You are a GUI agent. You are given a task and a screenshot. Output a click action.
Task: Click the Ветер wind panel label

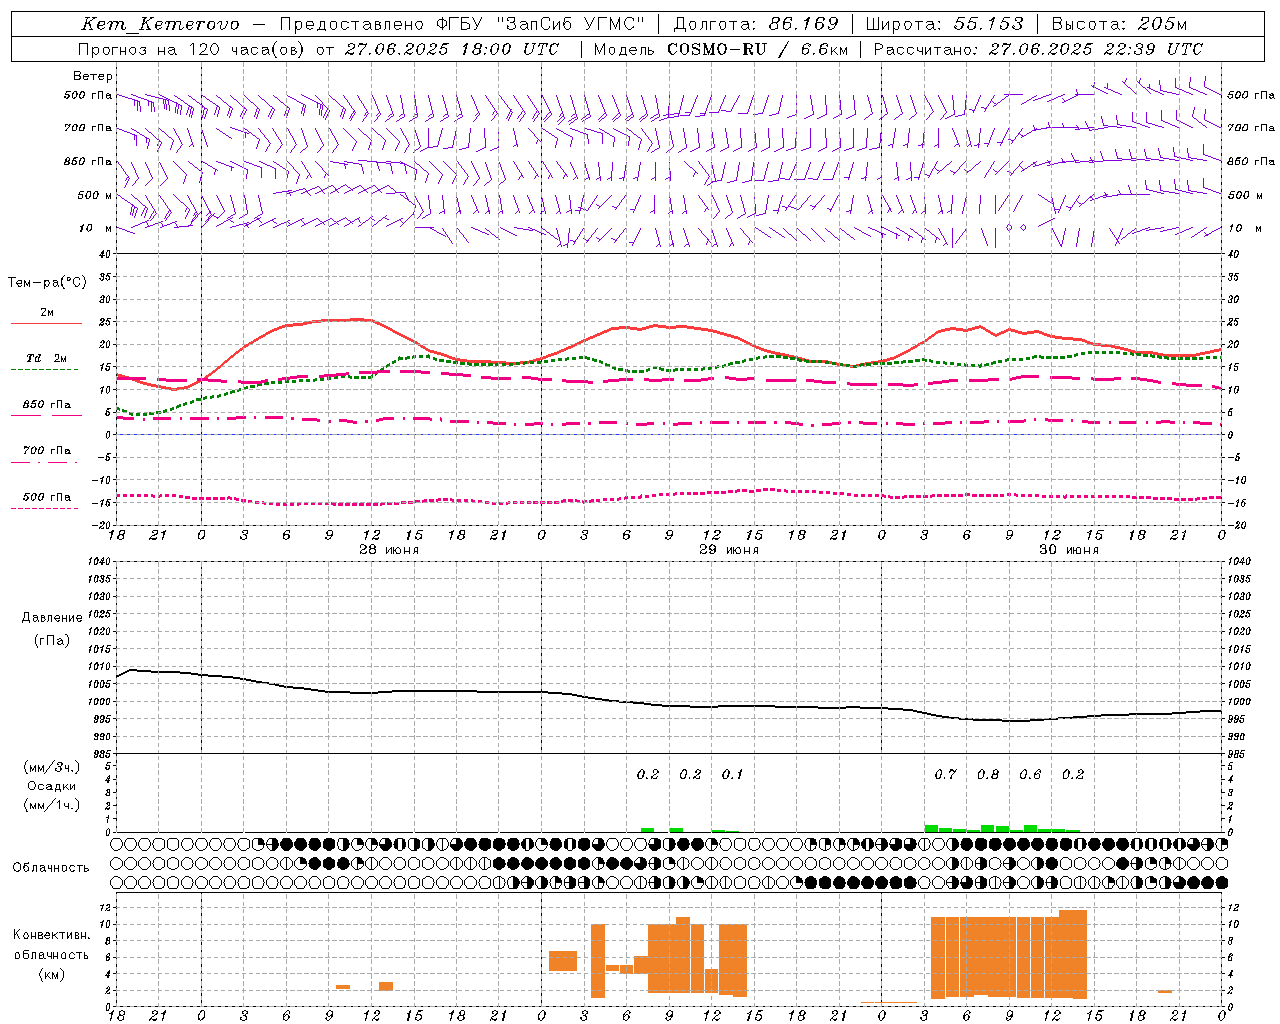[92, 76]
